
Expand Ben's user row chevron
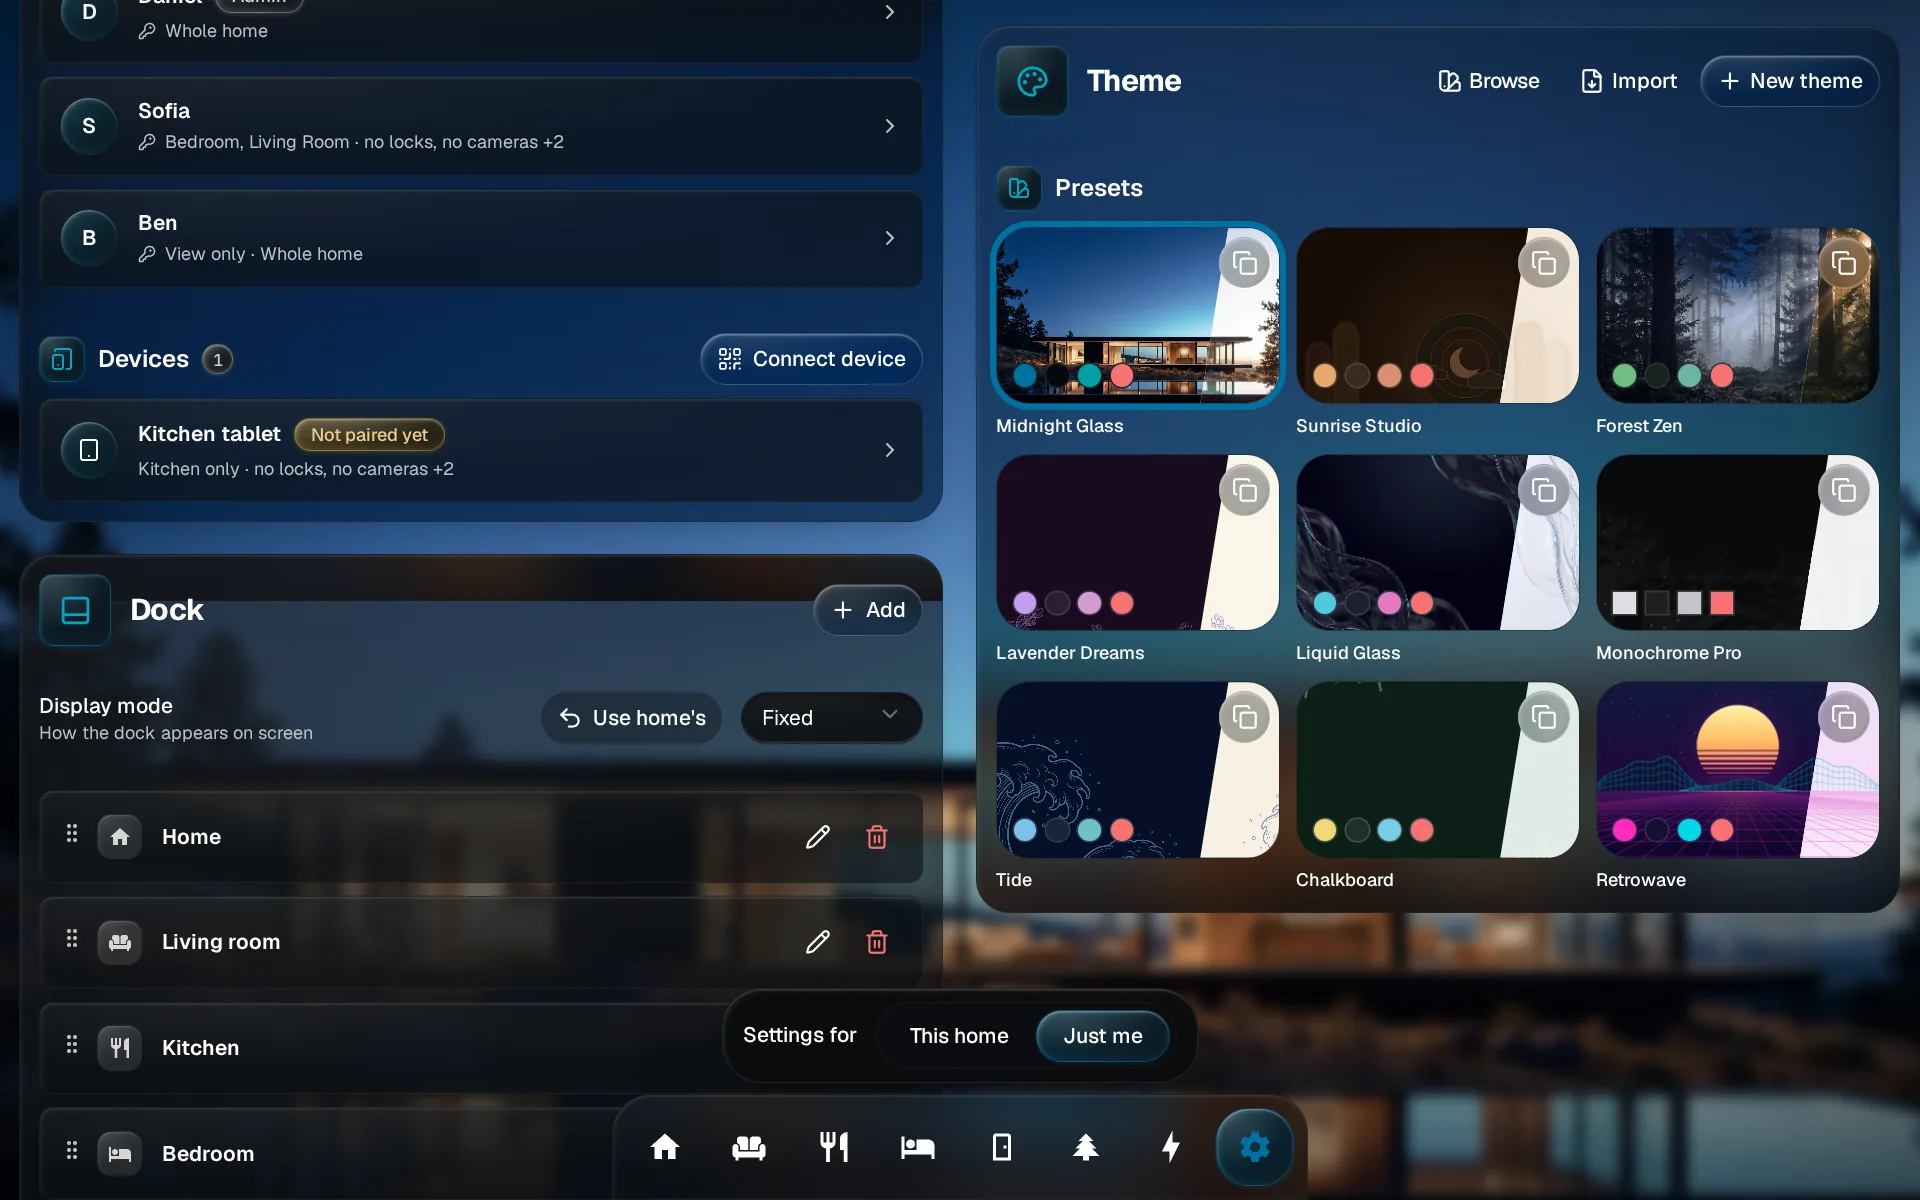pyautogui.click(x=890, y=238)
